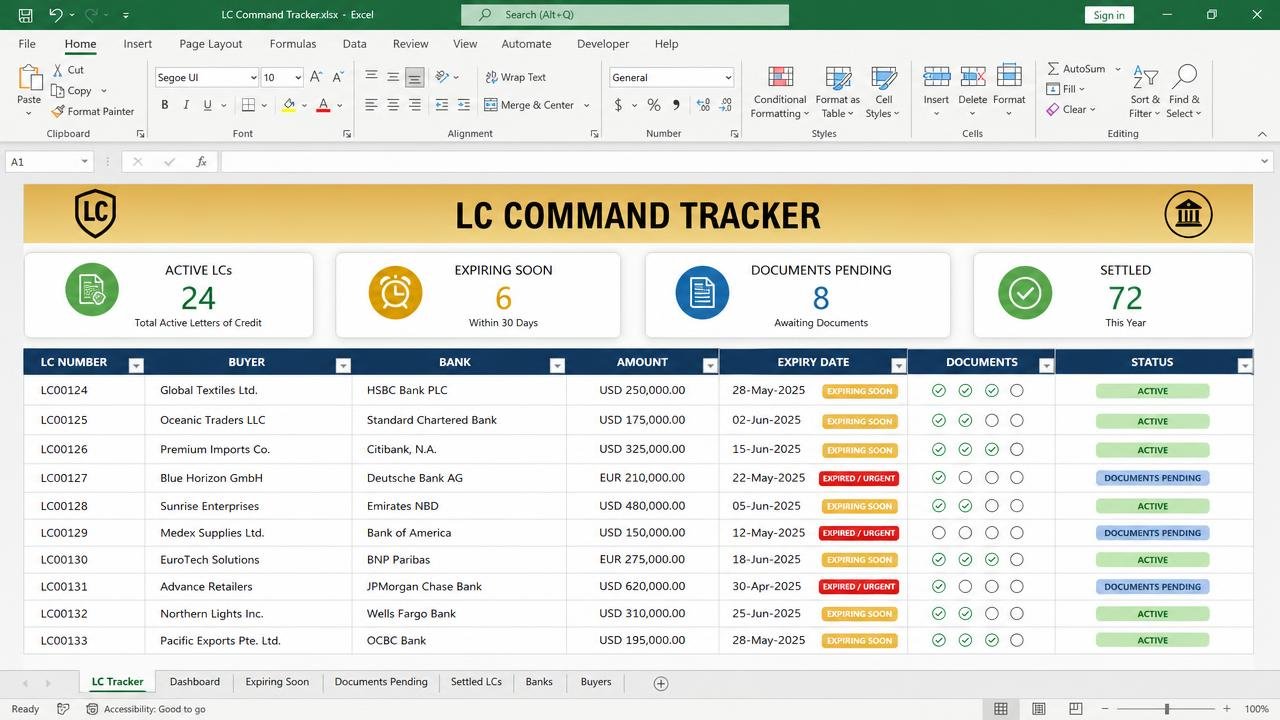Click the Increase Font Size icon
The height and width of the screenshot is (720, 1280).
316,77
